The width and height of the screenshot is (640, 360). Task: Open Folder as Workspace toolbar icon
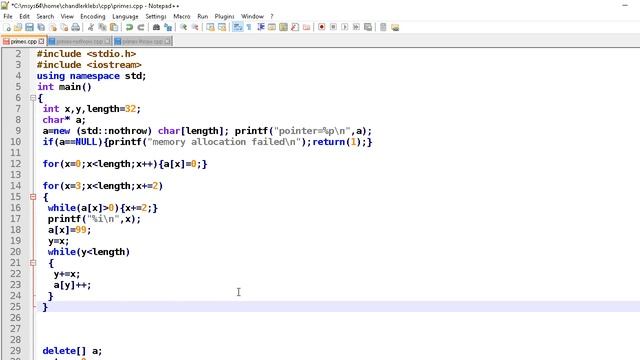click(x=306, y=27)
